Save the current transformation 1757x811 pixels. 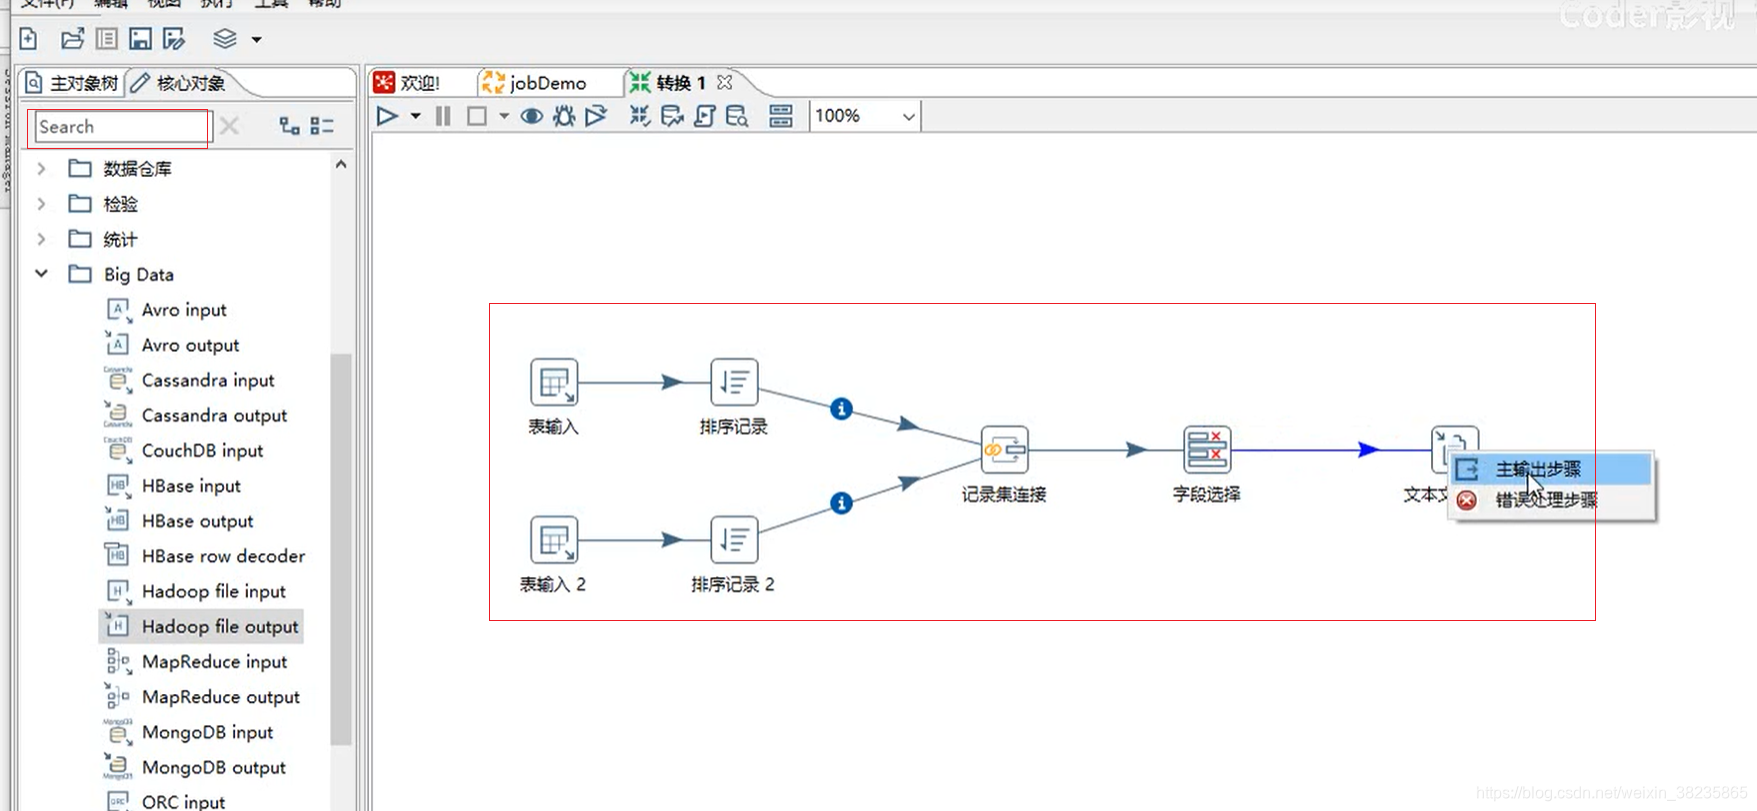140,39
